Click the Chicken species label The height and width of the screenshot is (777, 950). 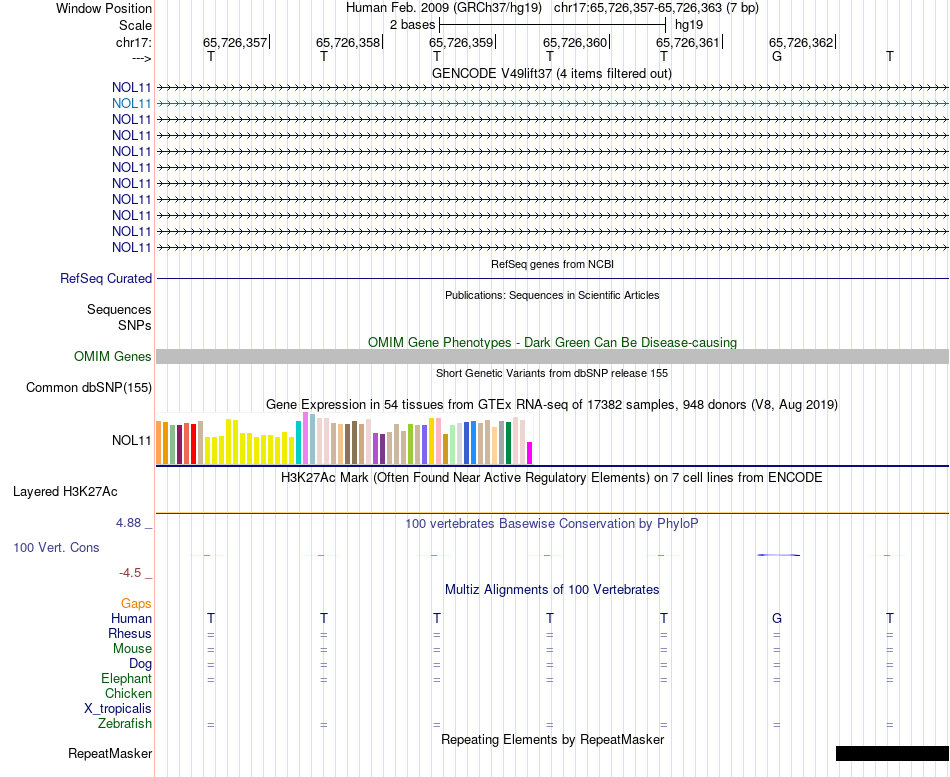tap(128, 693)
